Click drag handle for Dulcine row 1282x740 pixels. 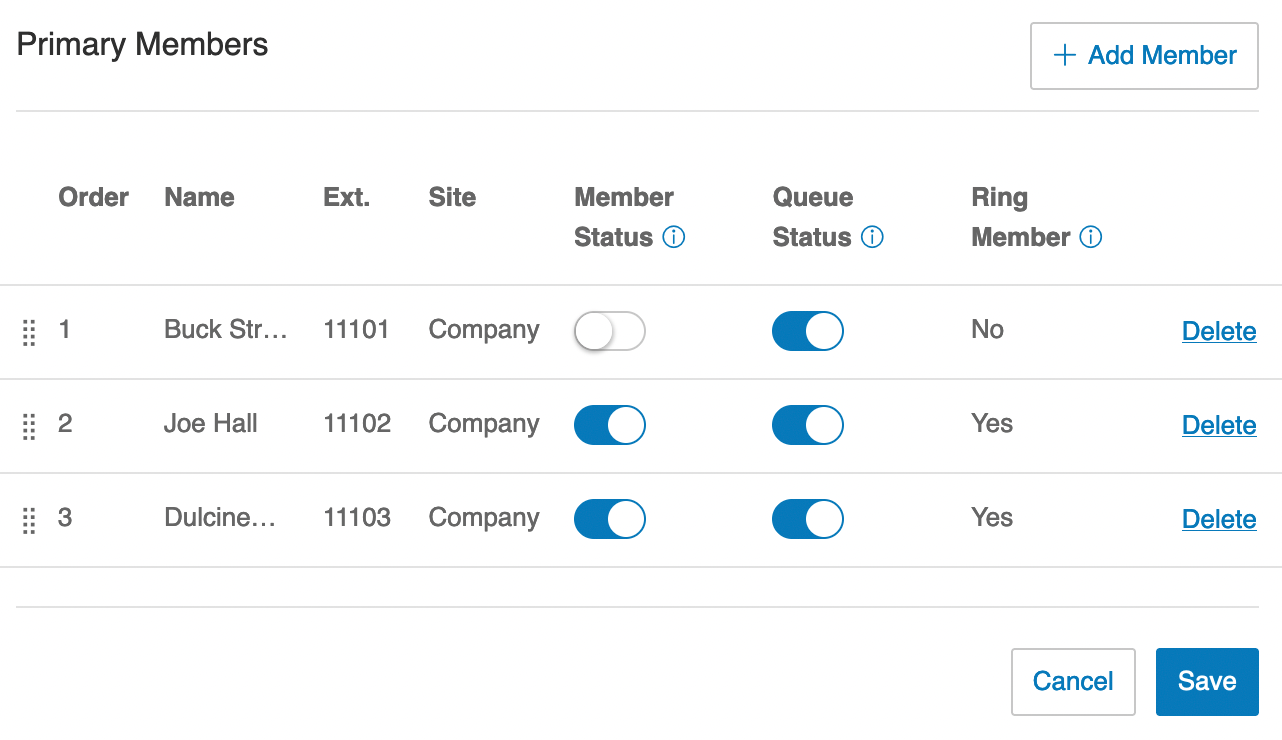point(29,520)
